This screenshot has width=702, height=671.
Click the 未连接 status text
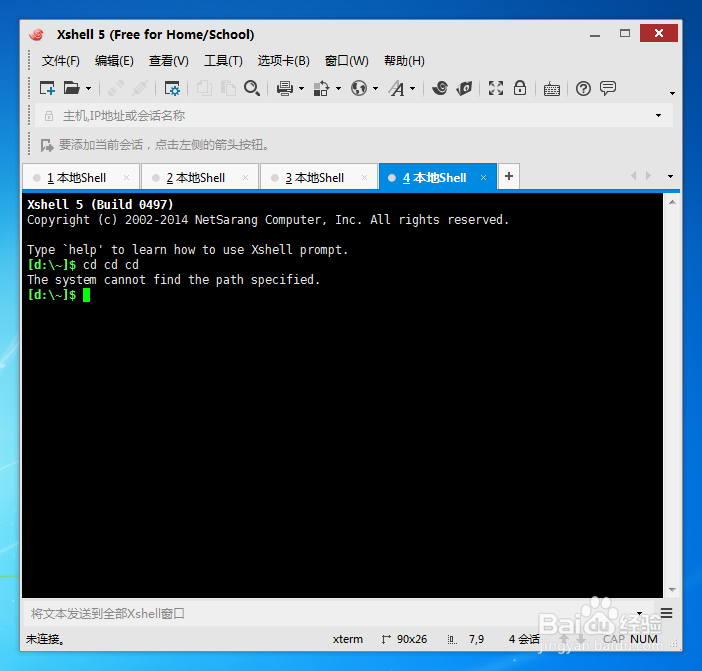pyautogui.click(x=45, y=639)
